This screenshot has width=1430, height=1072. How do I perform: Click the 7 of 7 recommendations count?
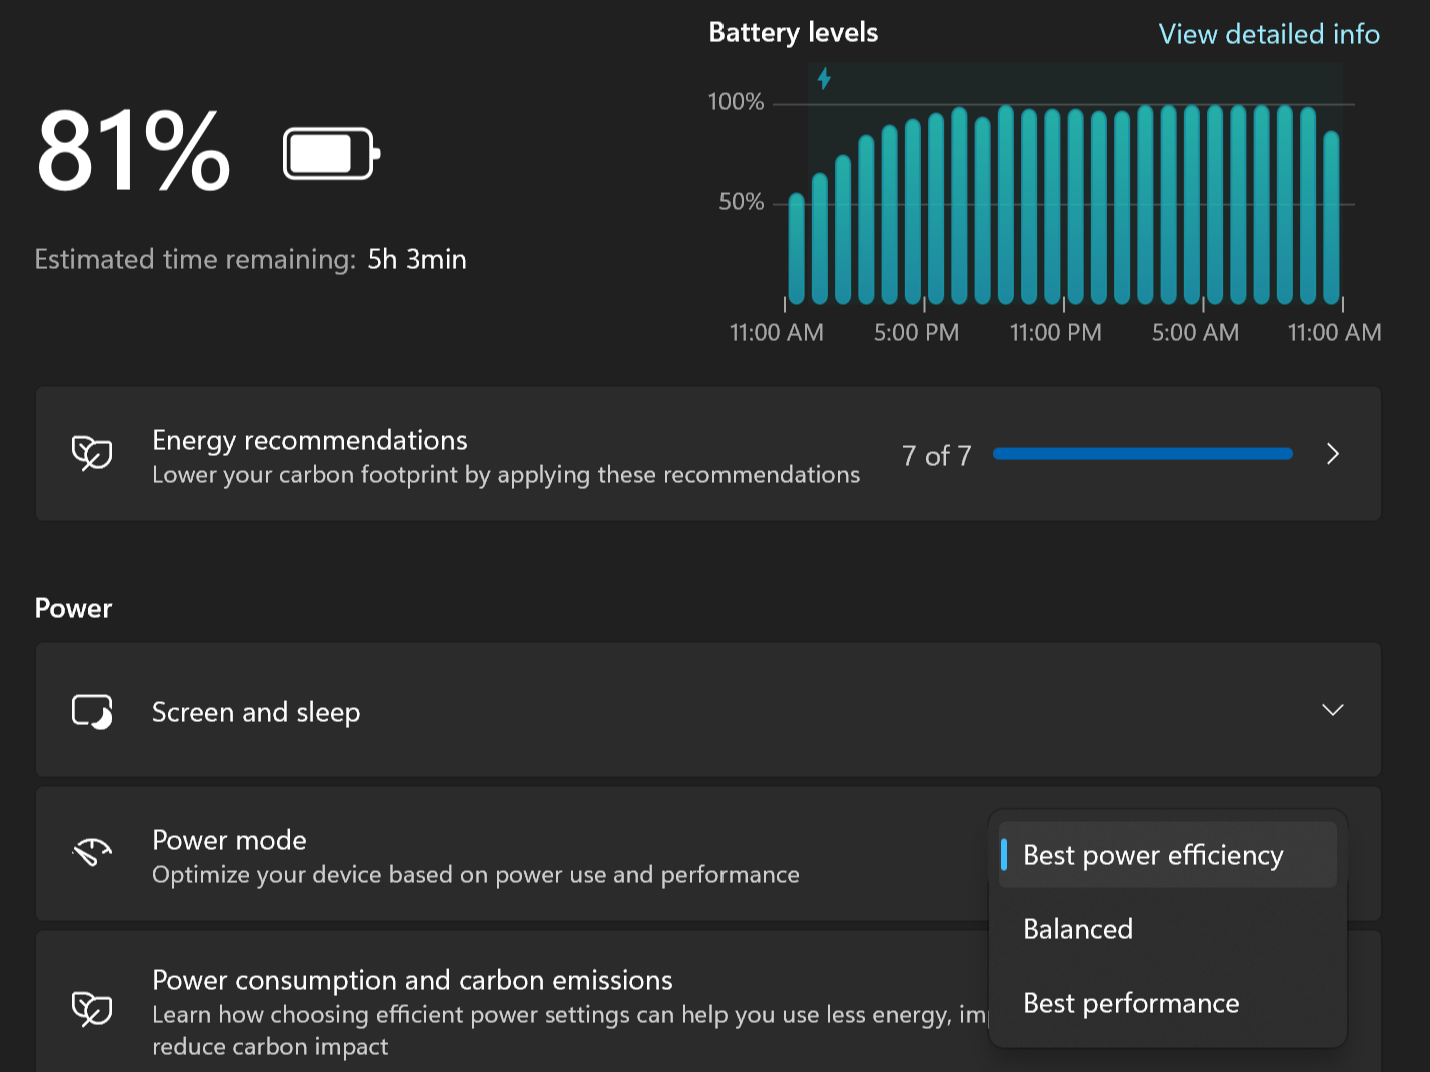[936, 456]
